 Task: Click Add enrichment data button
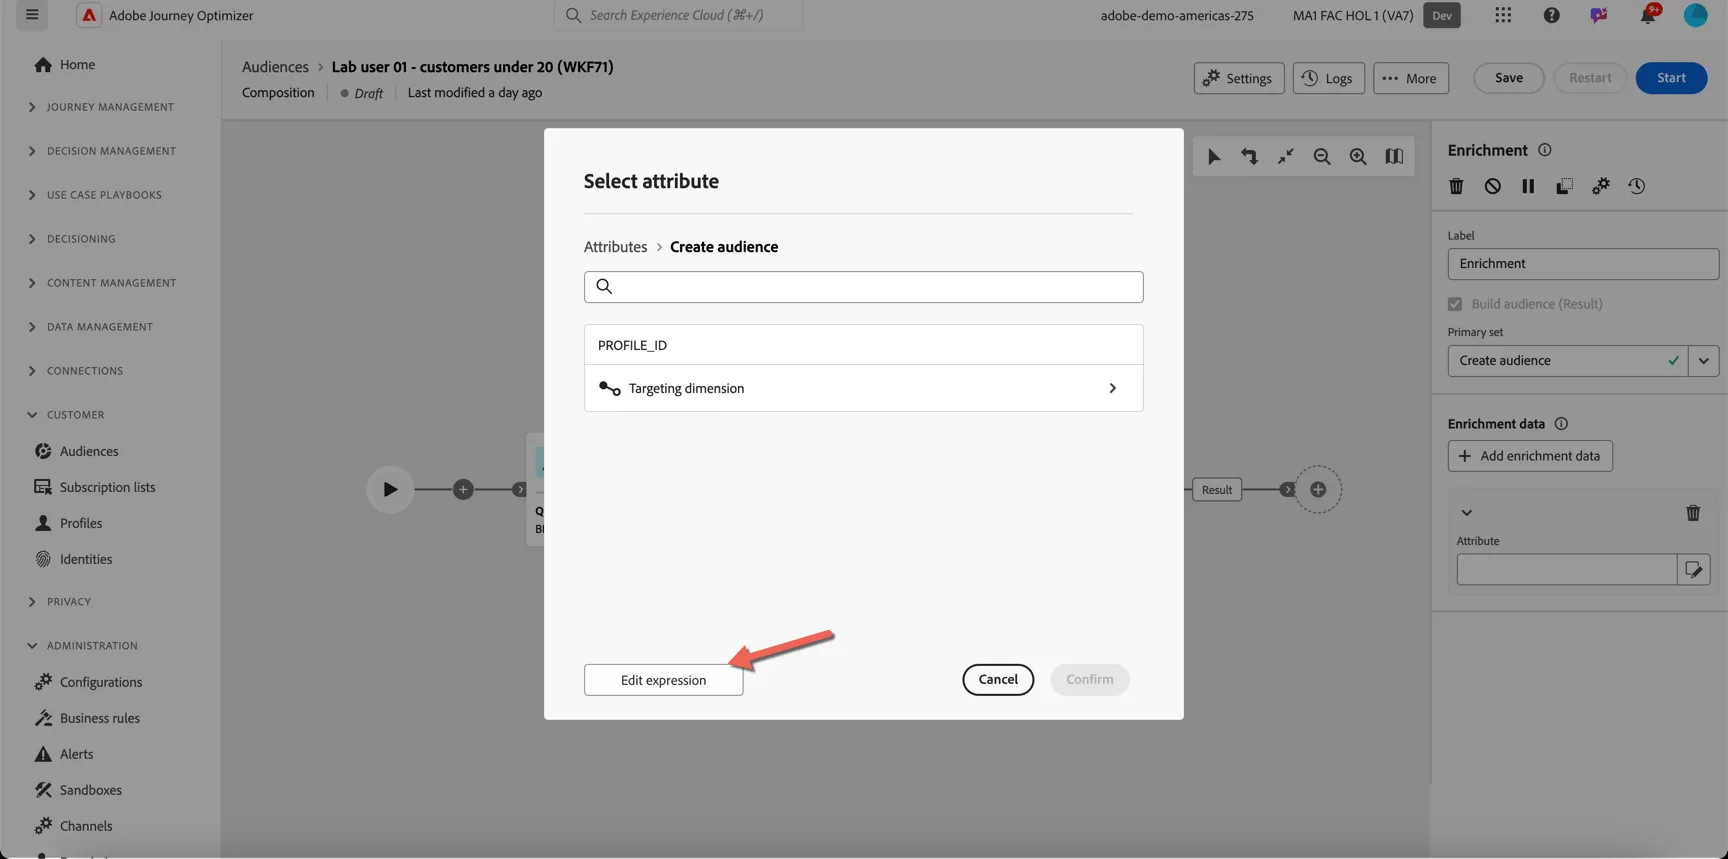pyautogui.click(x=1529, y=456)
